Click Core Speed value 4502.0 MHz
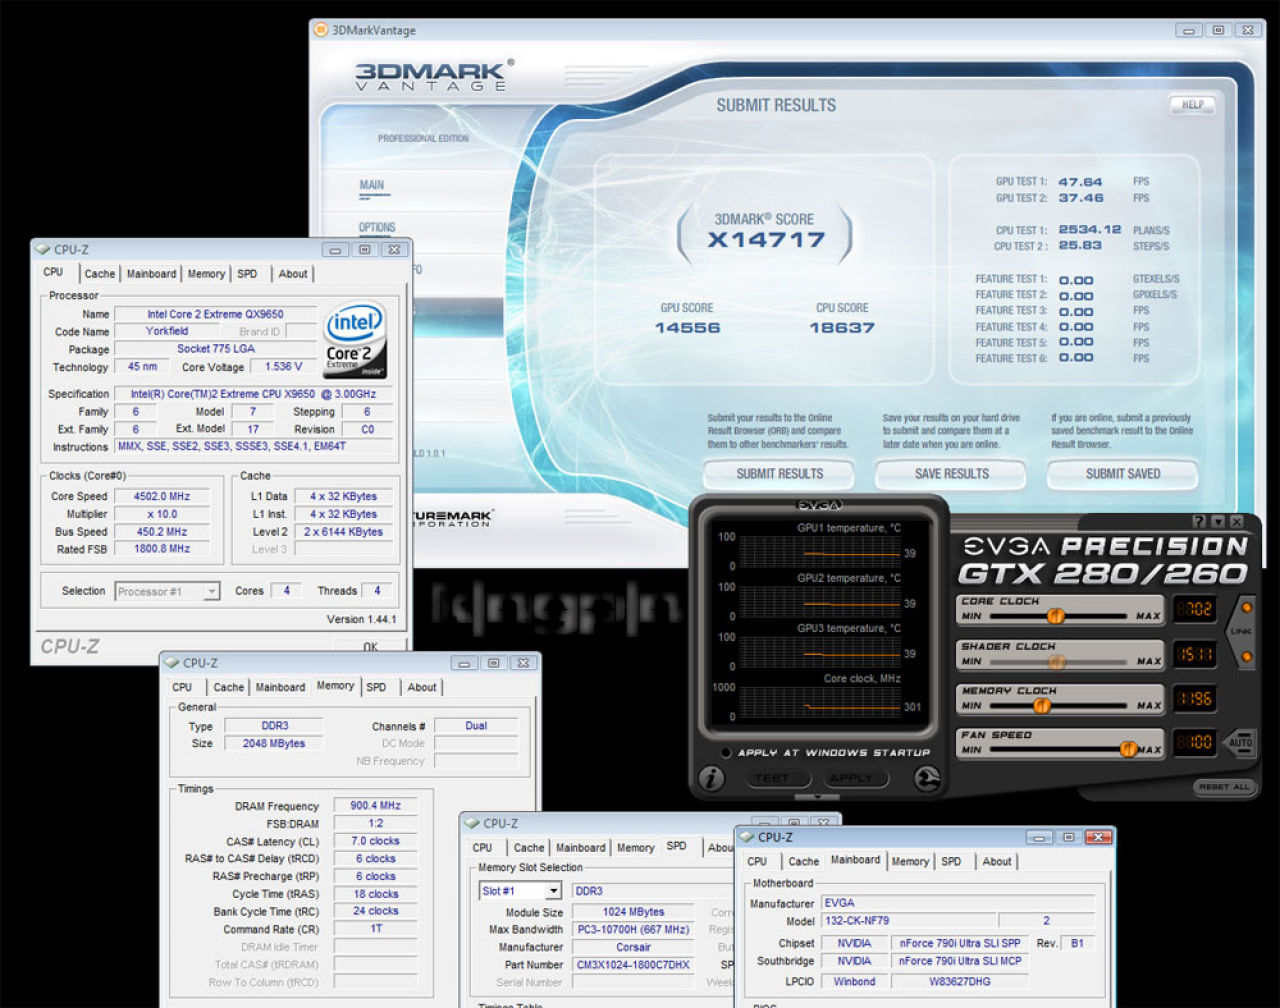The width and height of the screenshot is (1280, 1008). pos(162,496)
